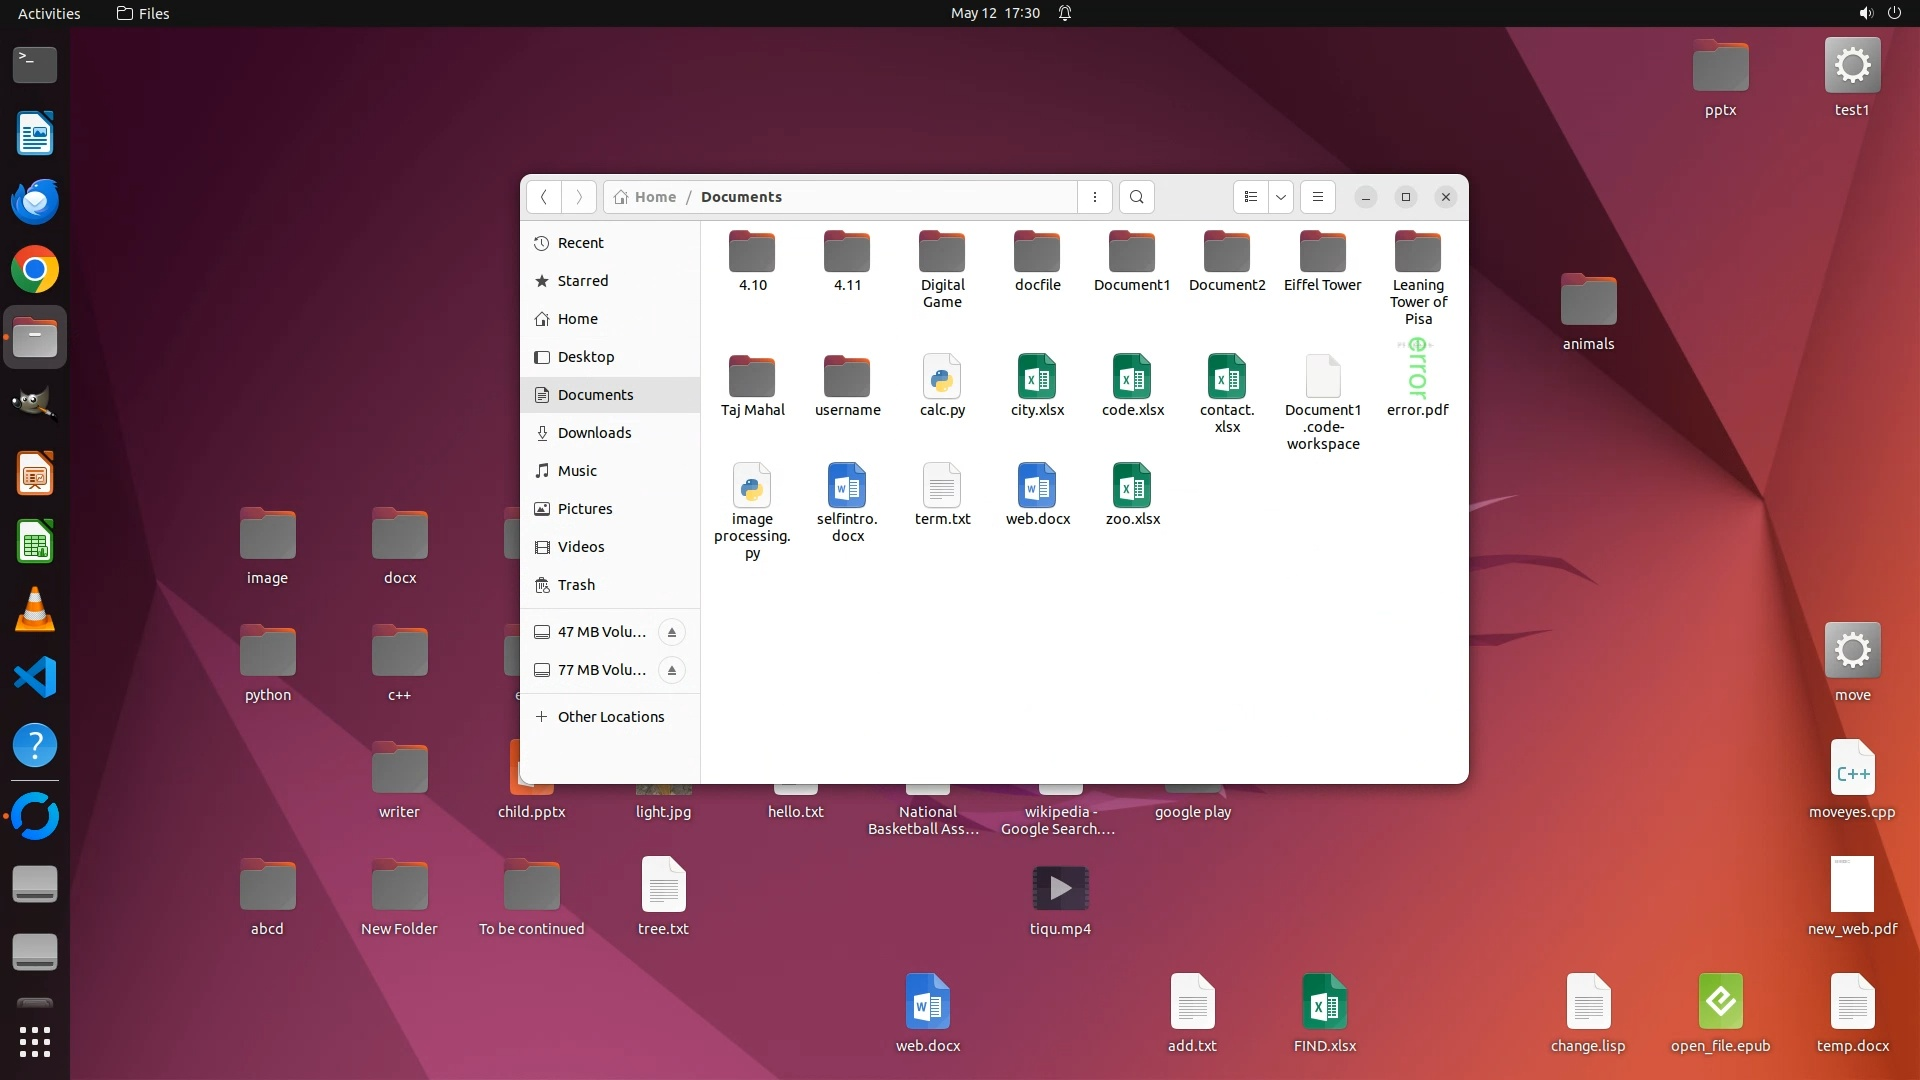Select Downloads in the sidebar
This screenshot has width=1920, height=1080.
[594, 433]
